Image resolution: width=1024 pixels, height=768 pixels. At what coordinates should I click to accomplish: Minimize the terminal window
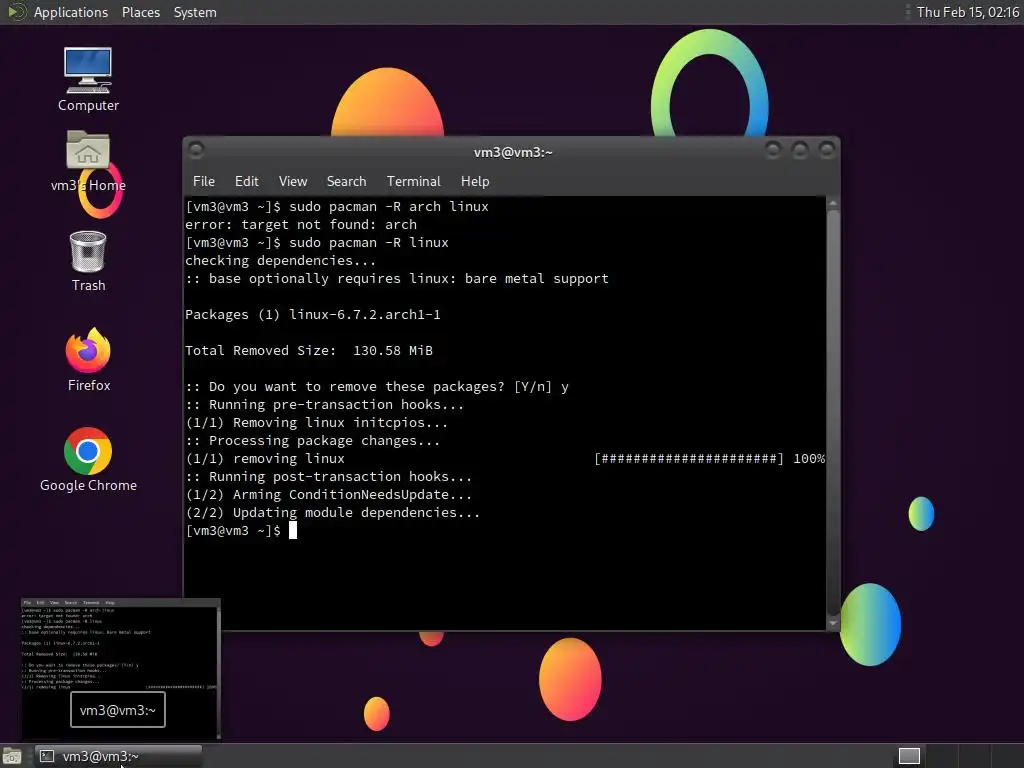tap(773, 150)
